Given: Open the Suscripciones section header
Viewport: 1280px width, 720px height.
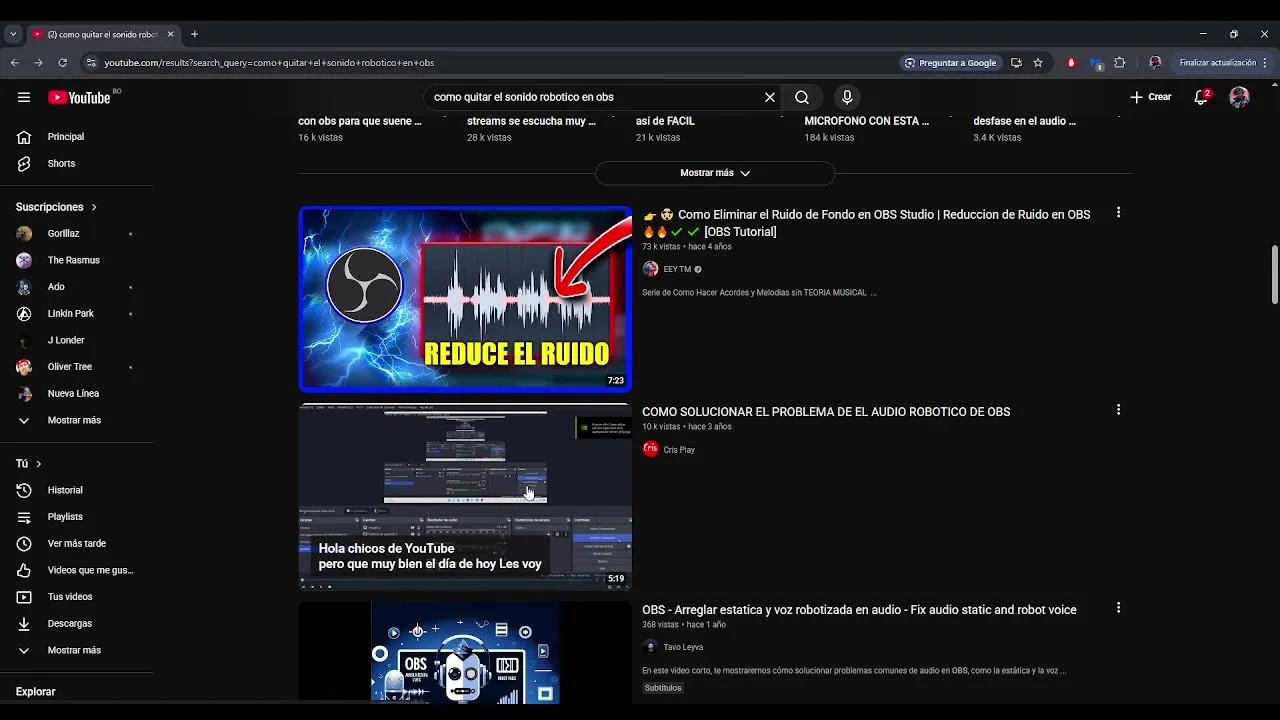Looking at the screenshot, I should coord(57,207).
